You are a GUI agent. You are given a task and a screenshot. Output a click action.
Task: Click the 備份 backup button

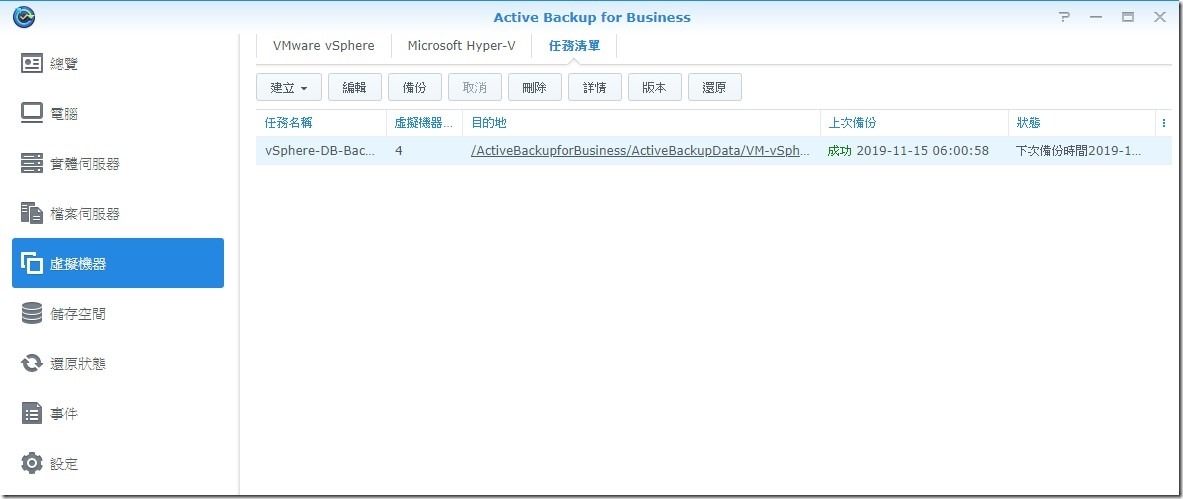tap(415, 88)
